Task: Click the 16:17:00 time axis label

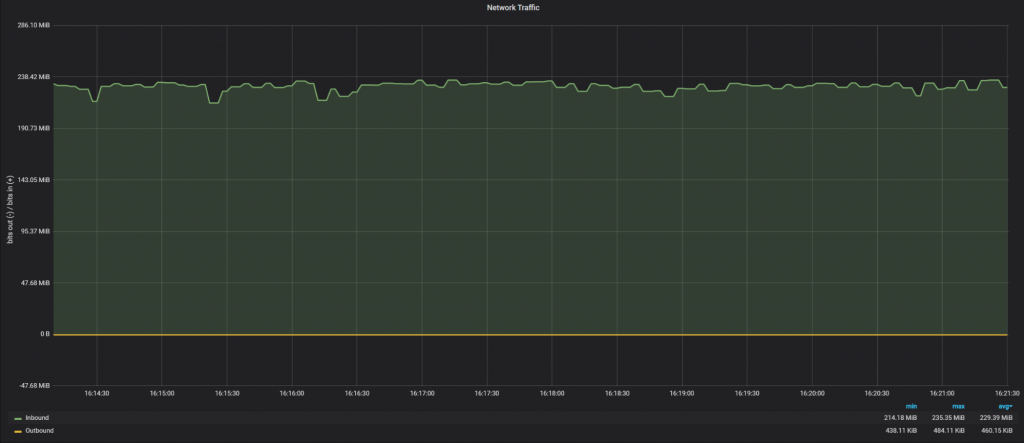Action: point(421,394)
